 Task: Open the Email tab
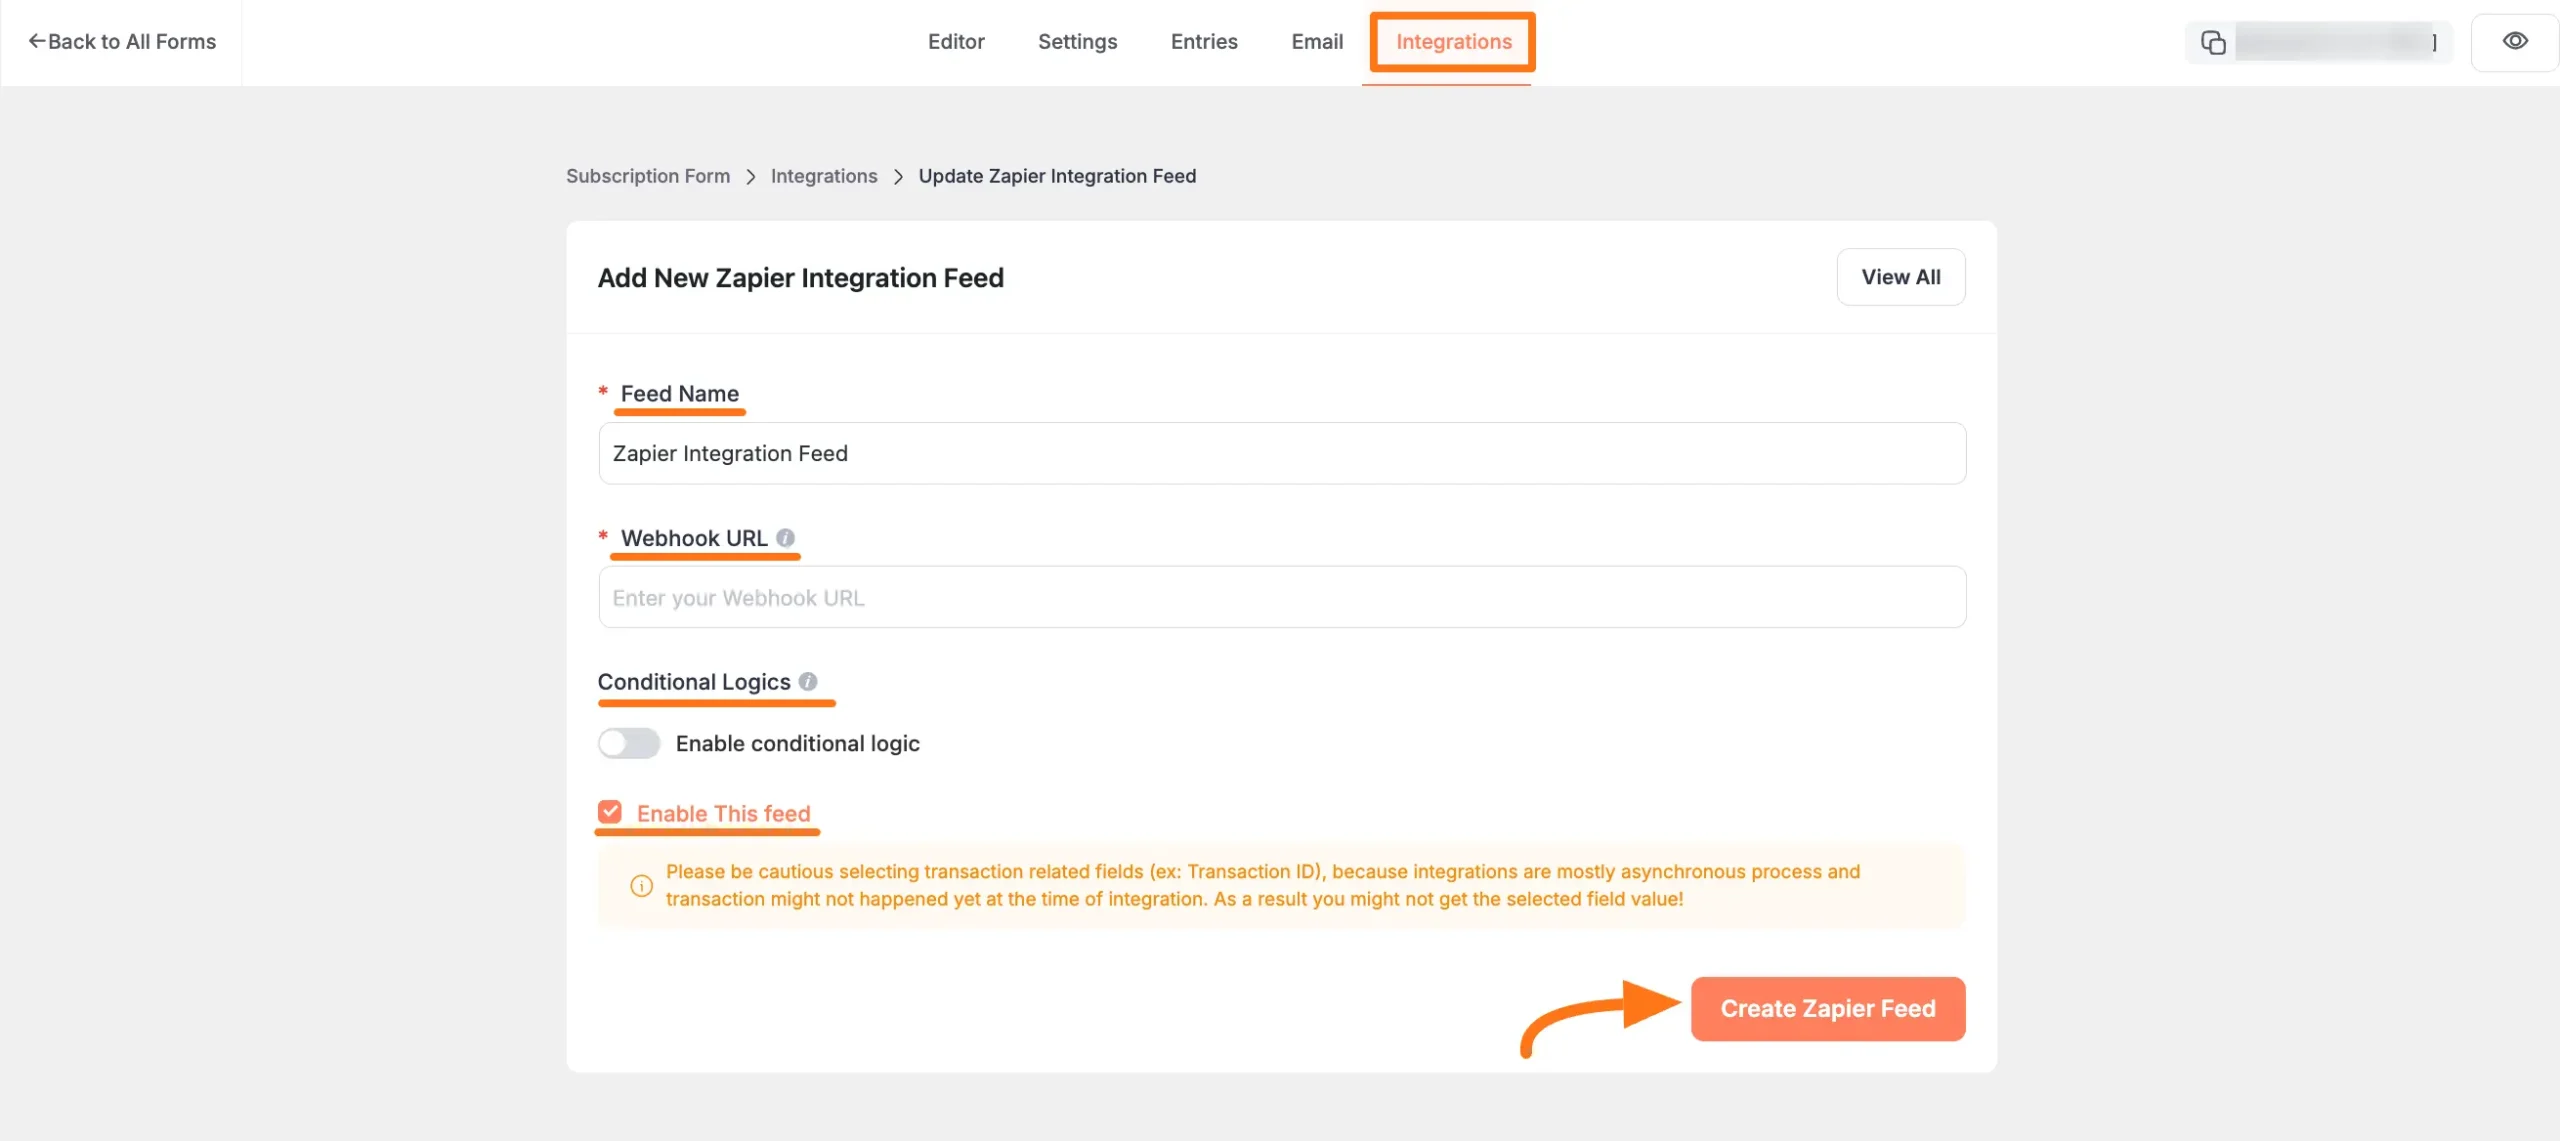(x=1316, y=41)
